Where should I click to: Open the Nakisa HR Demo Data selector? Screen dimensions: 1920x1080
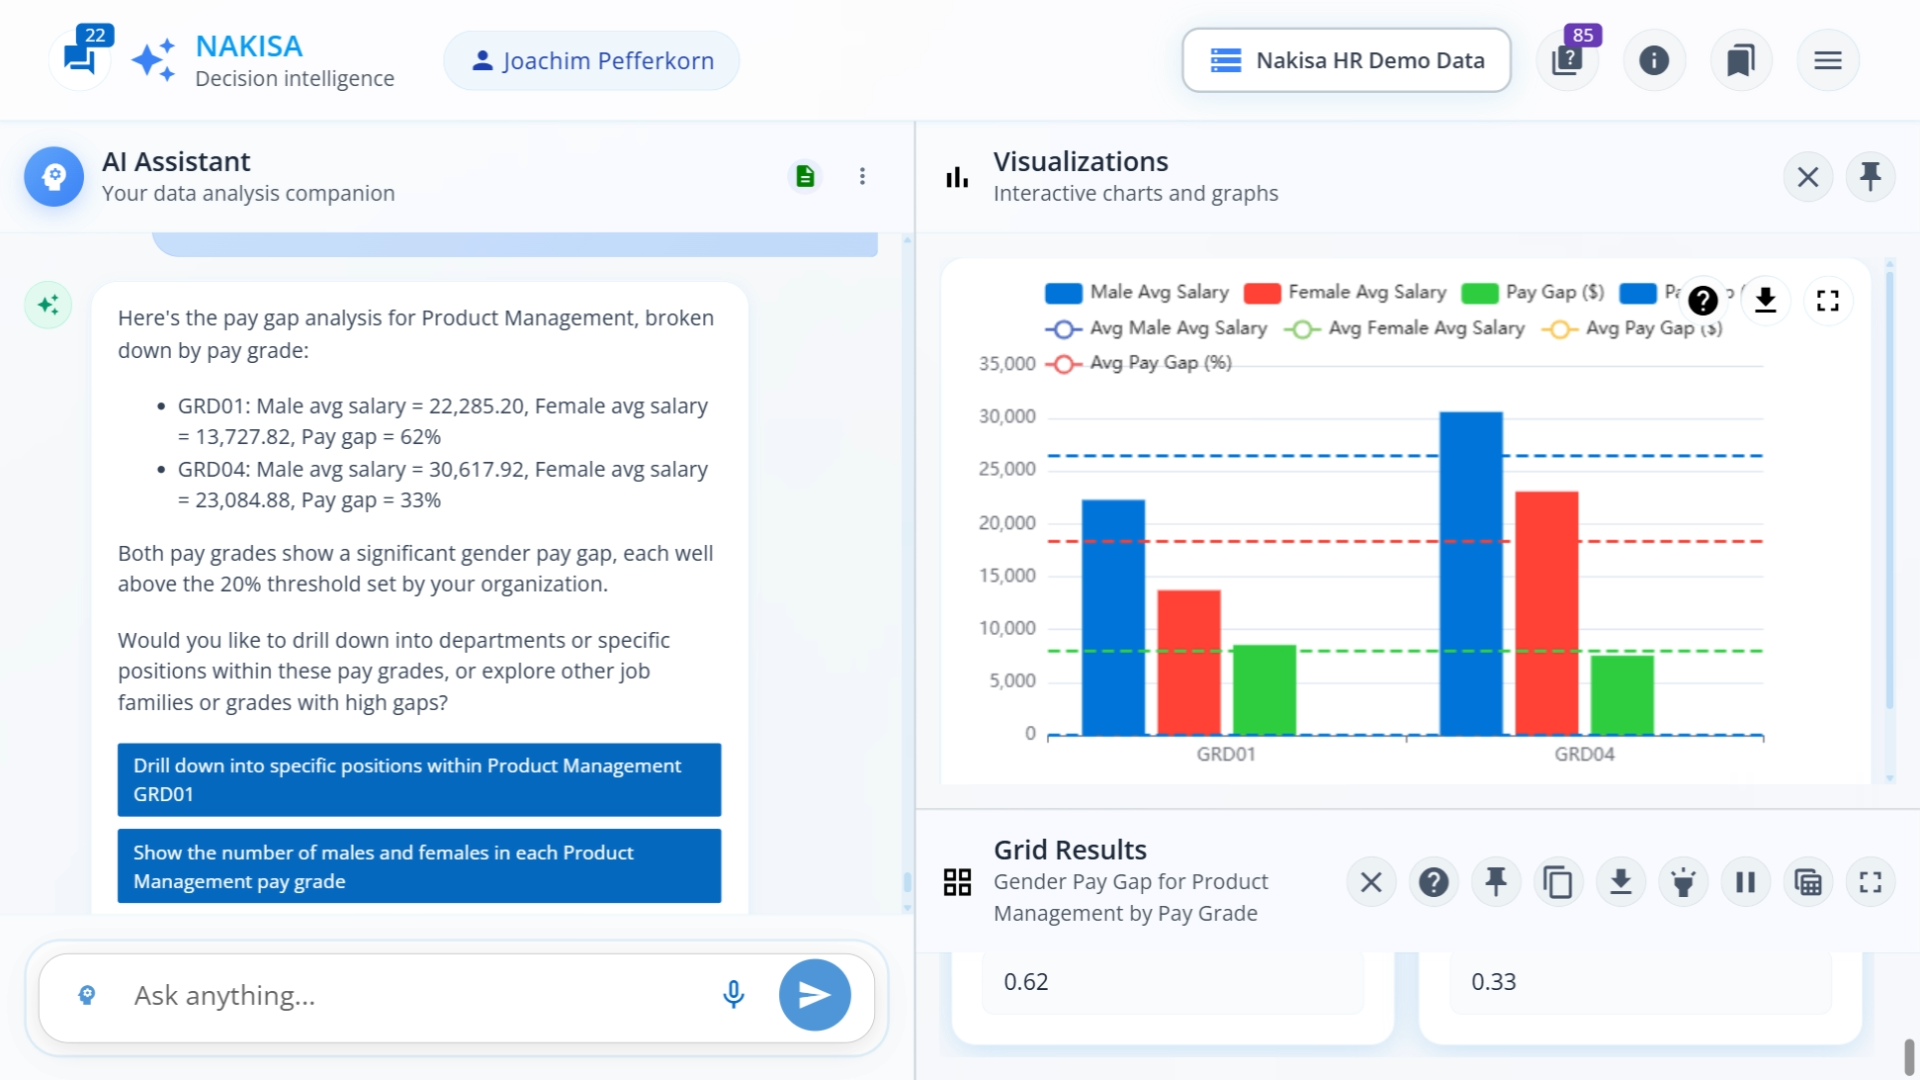click(1346, 60)
